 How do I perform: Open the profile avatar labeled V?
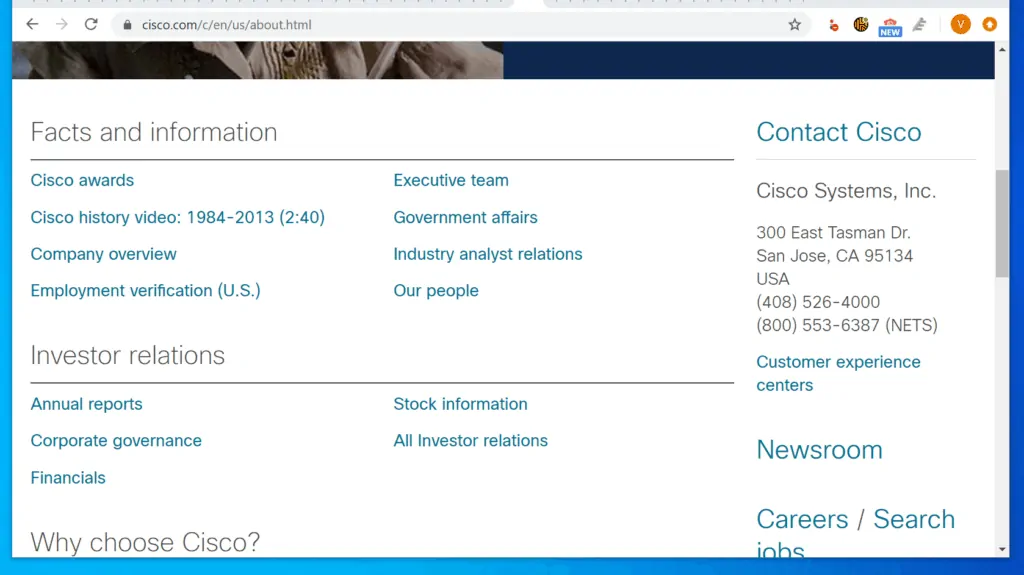(960, 25)
